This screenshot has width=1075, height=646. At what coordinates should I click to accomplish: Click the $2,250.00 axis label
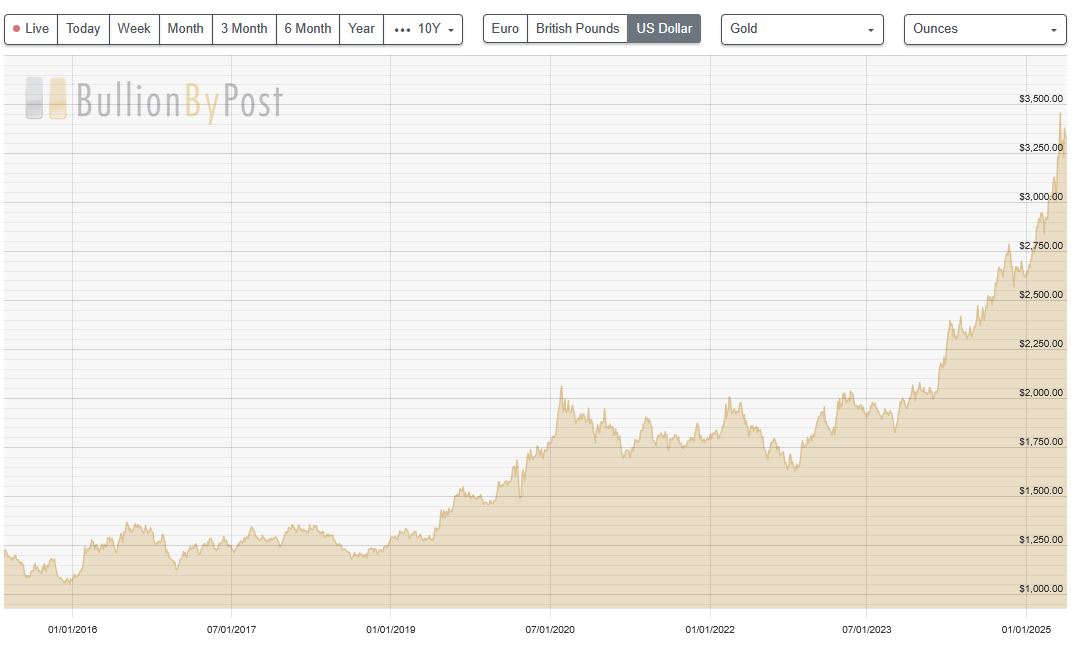(x=1041, y=344)
